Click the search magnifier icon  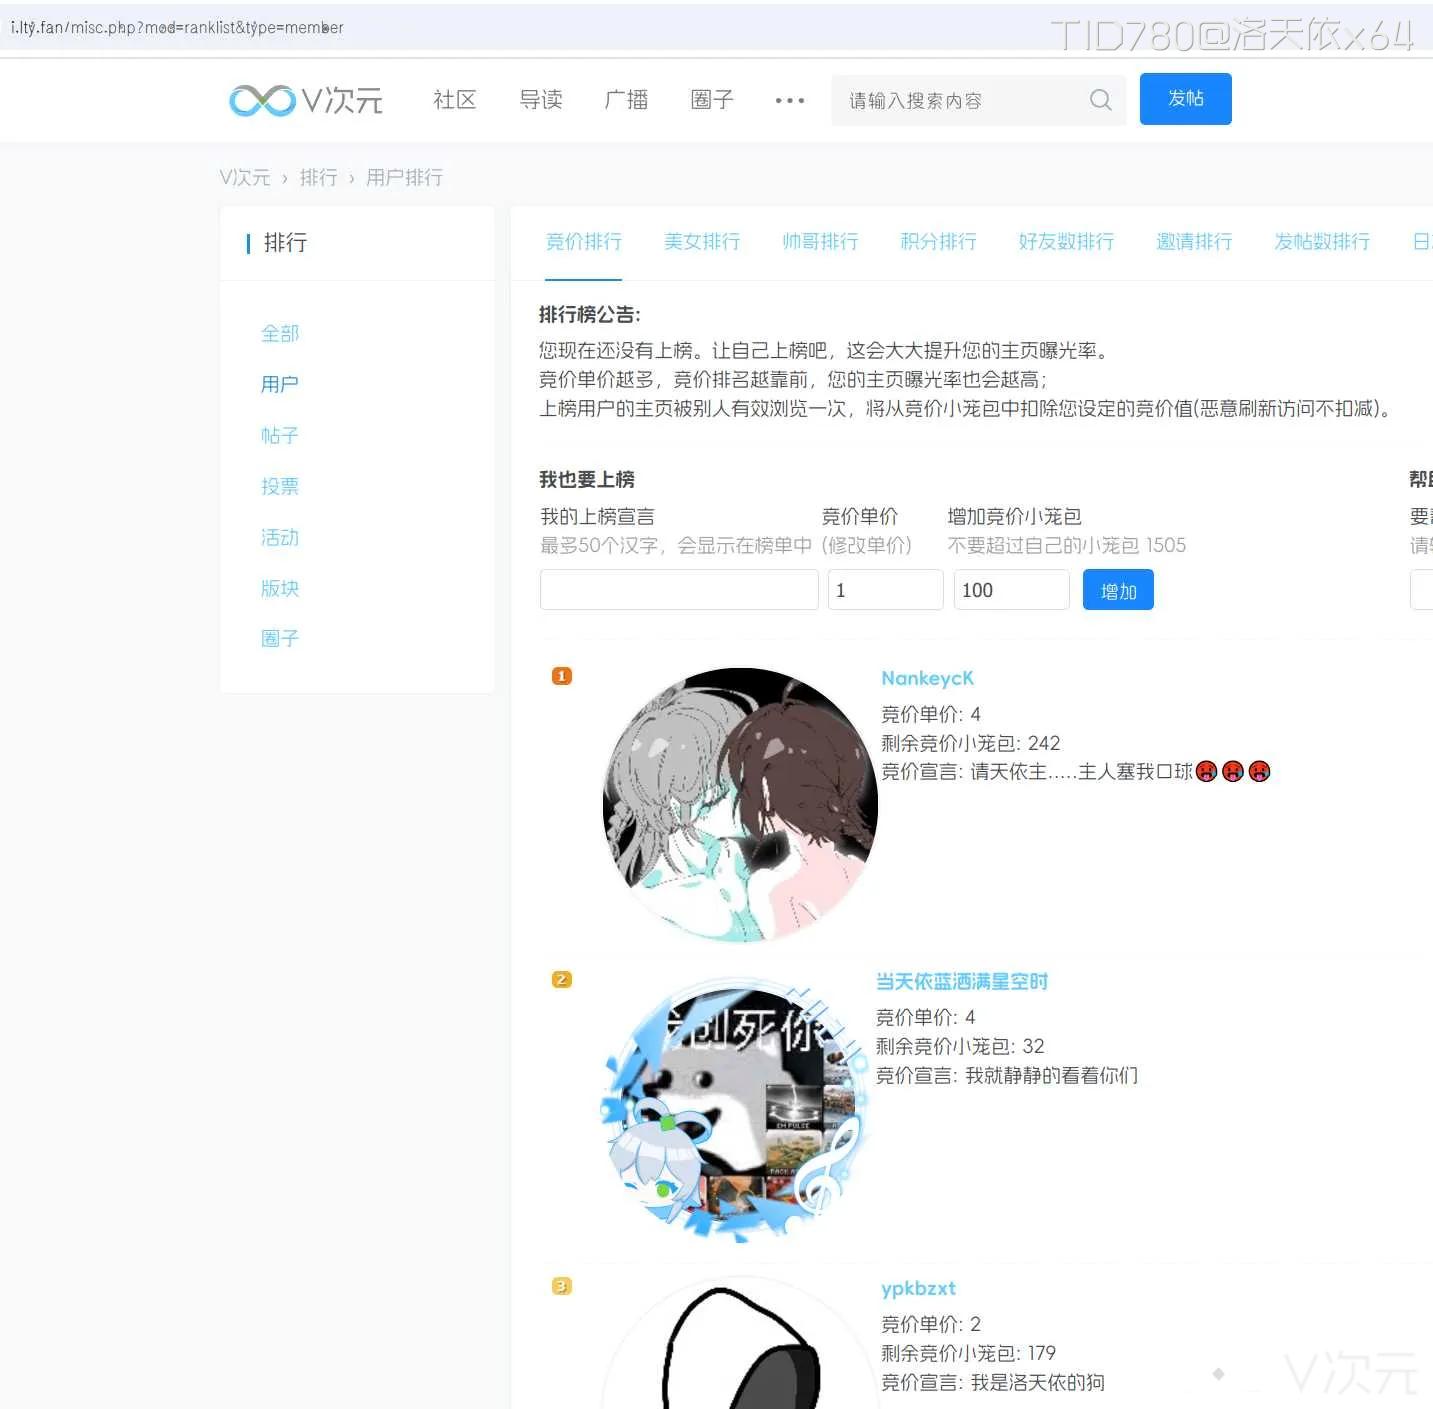[1100, 100]
